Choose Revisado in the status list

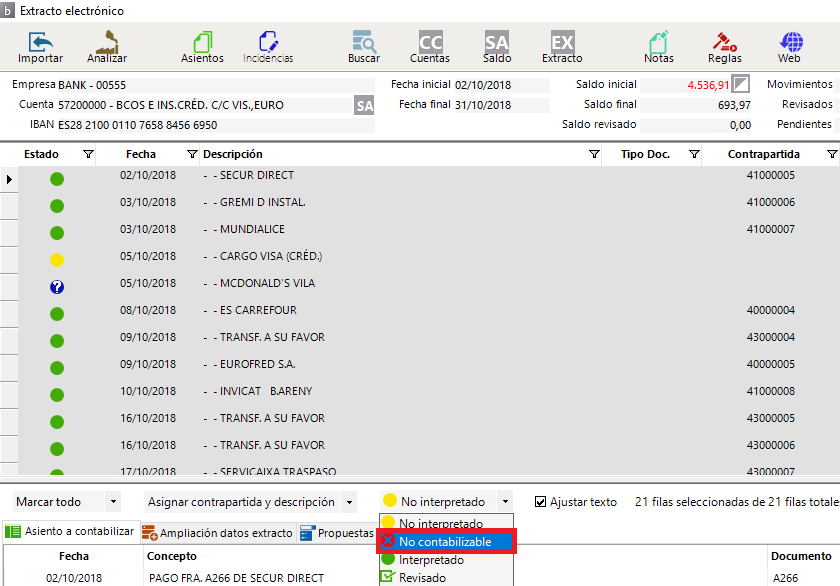(x=447, y=577)
